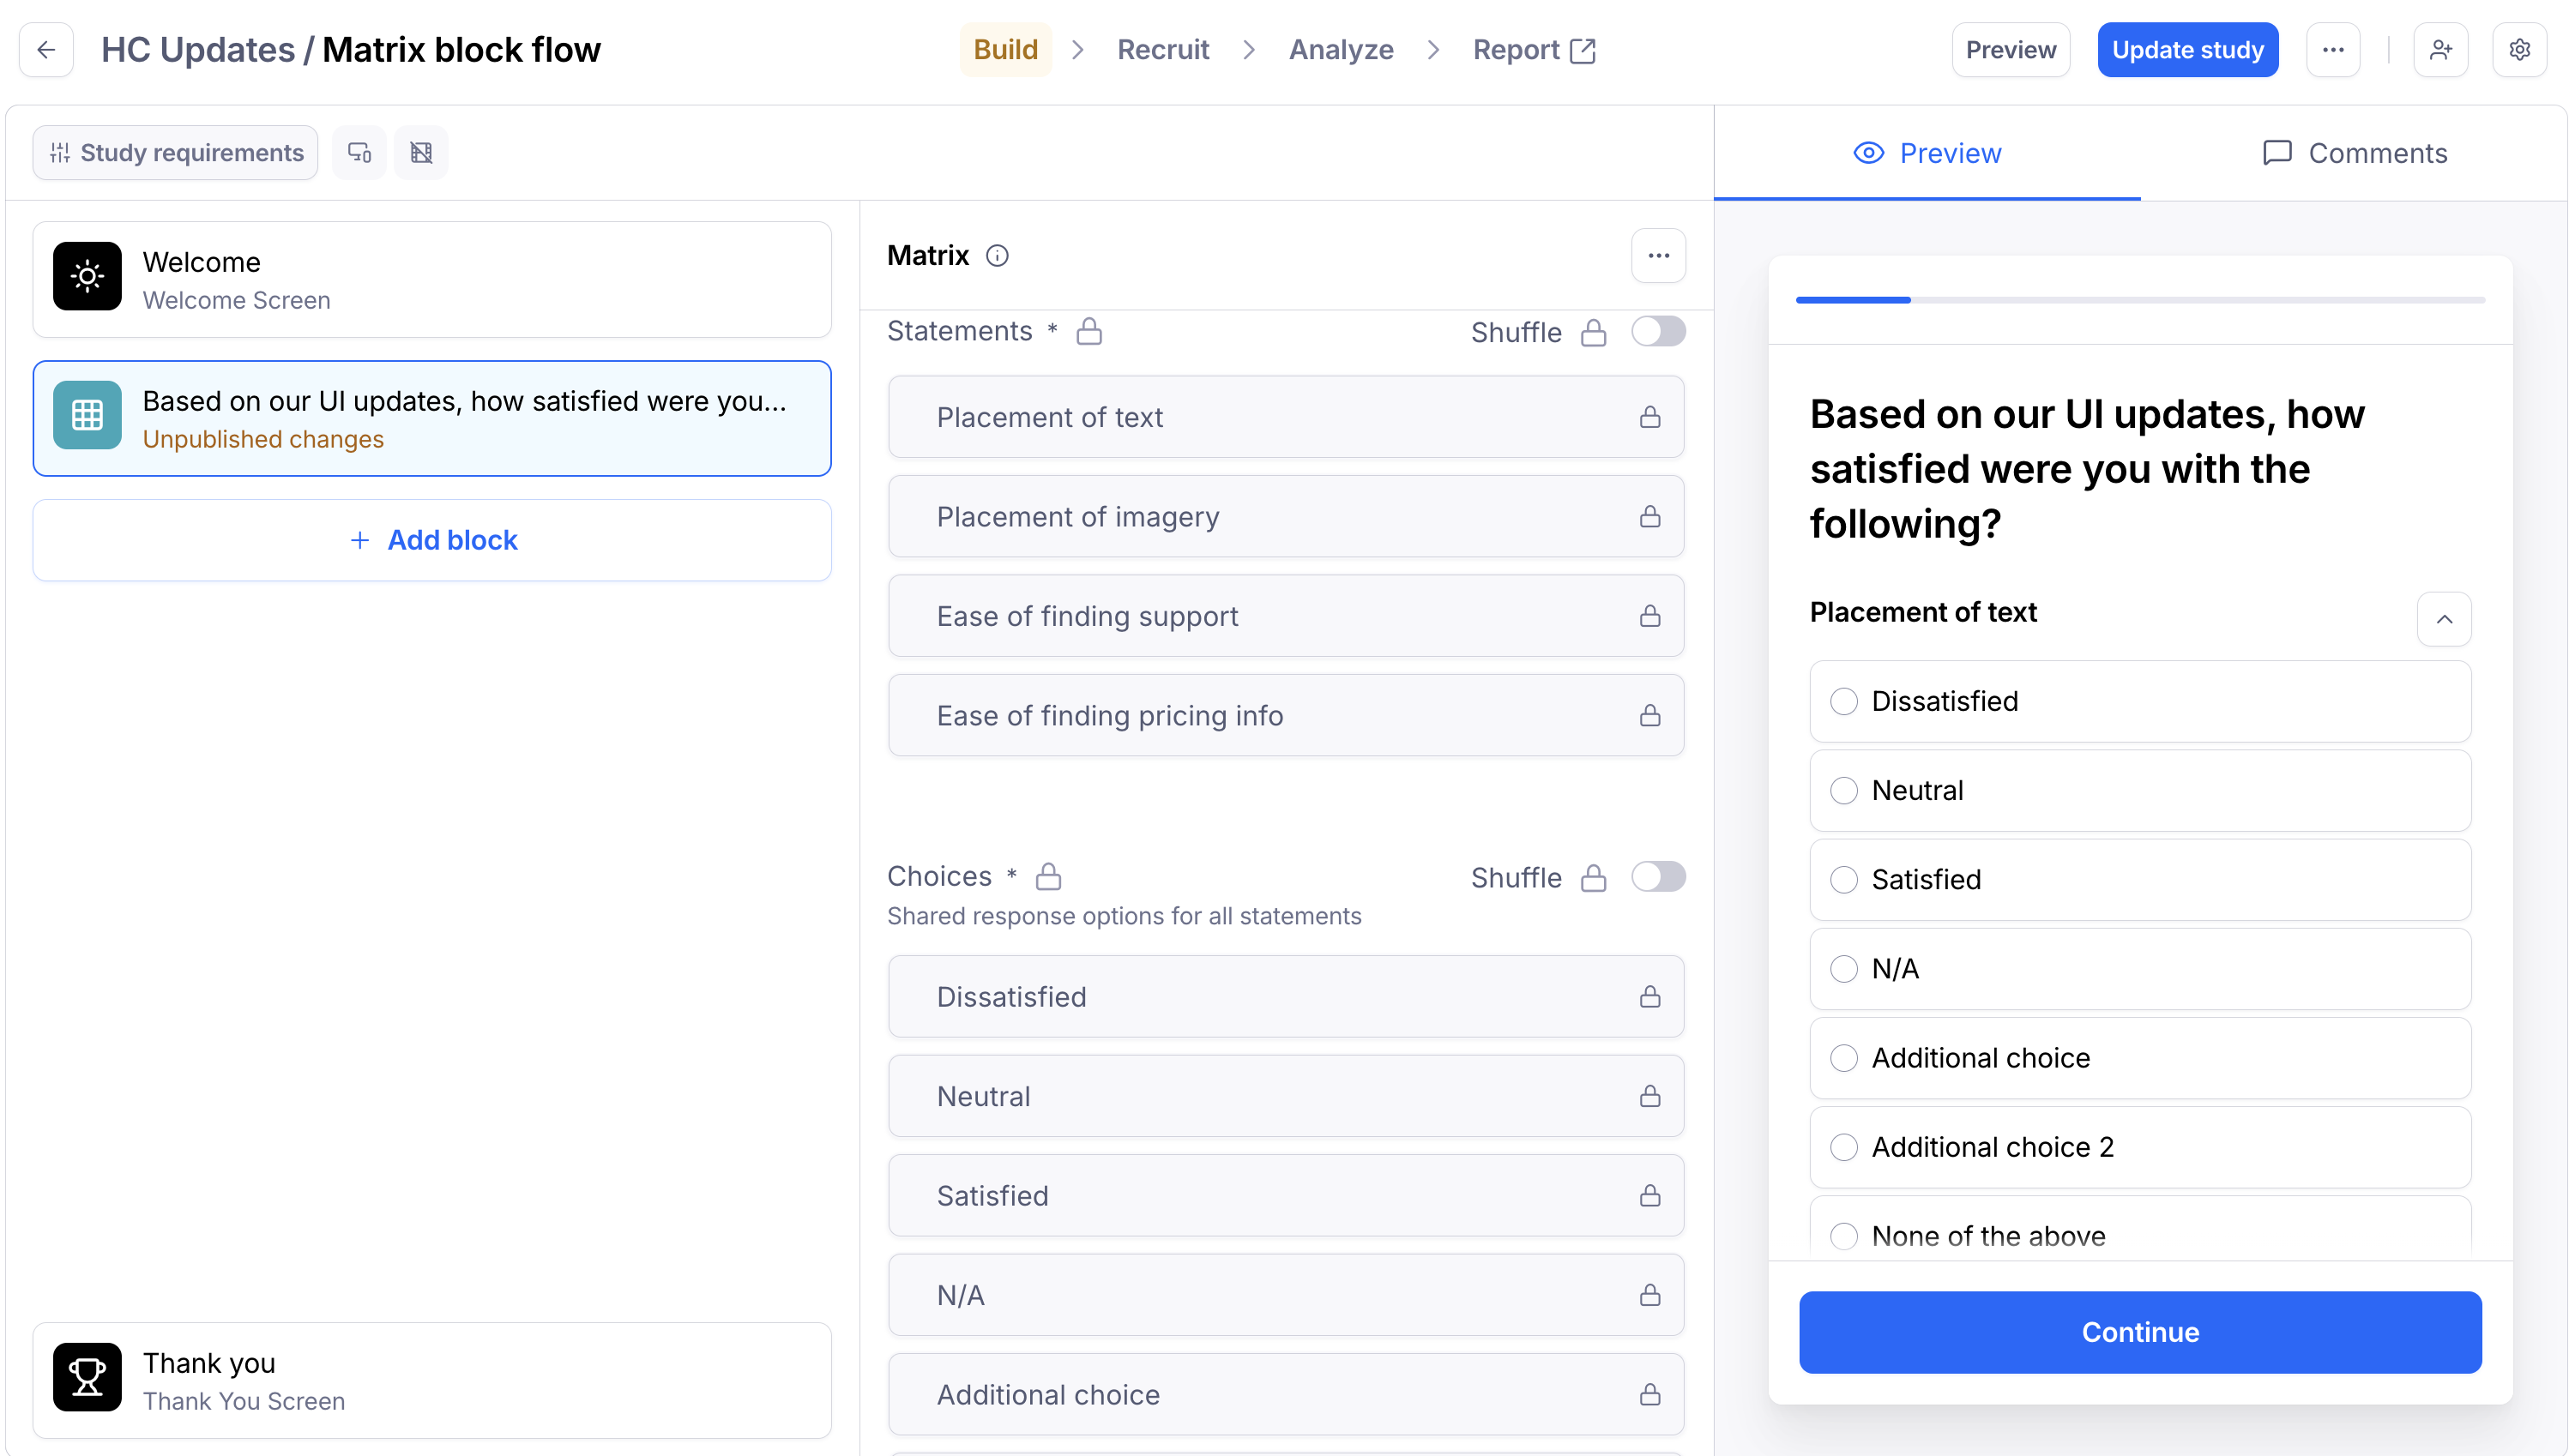Image resolution: width=2575 pixels, height=1456 pixels.
Task: Click lock icon on N/A choice
Action: pyautogui.click(x=1649, y=1295)
